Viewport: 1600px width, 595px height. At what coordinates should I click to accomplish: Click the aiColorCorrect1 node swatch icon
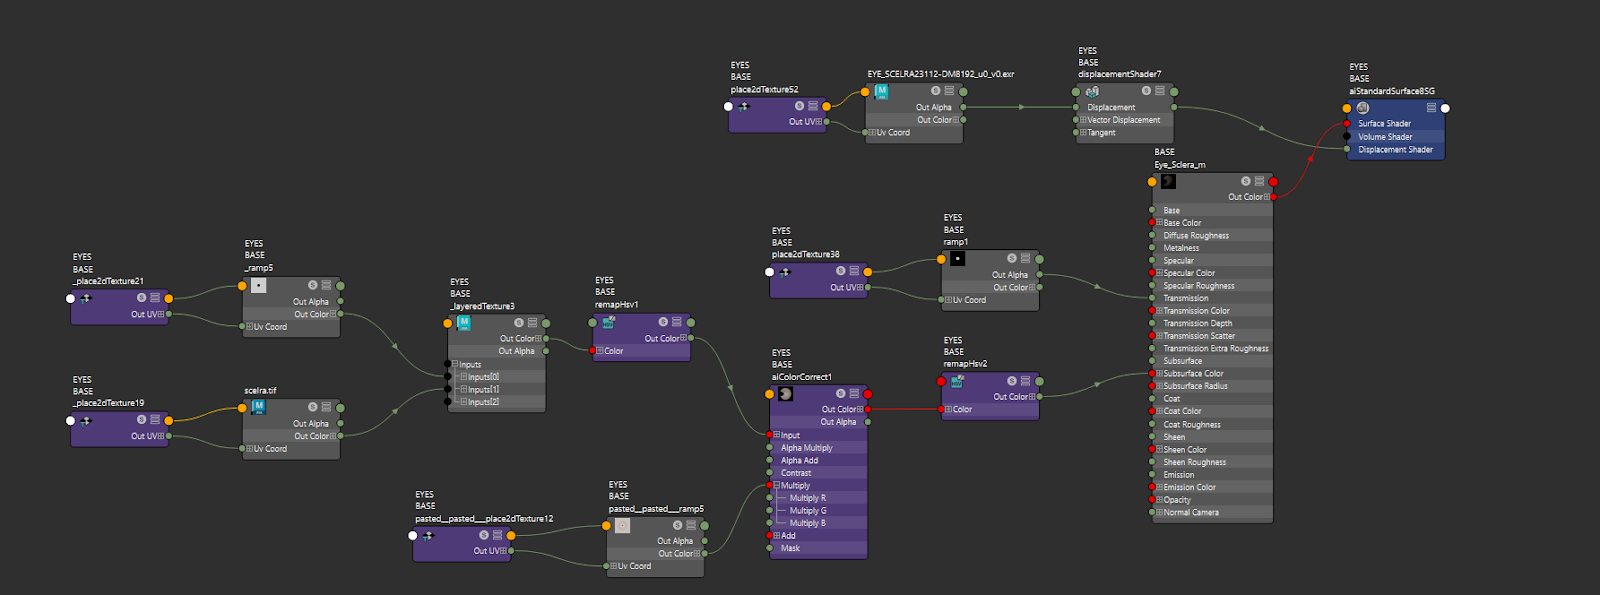tap(786, 394)
